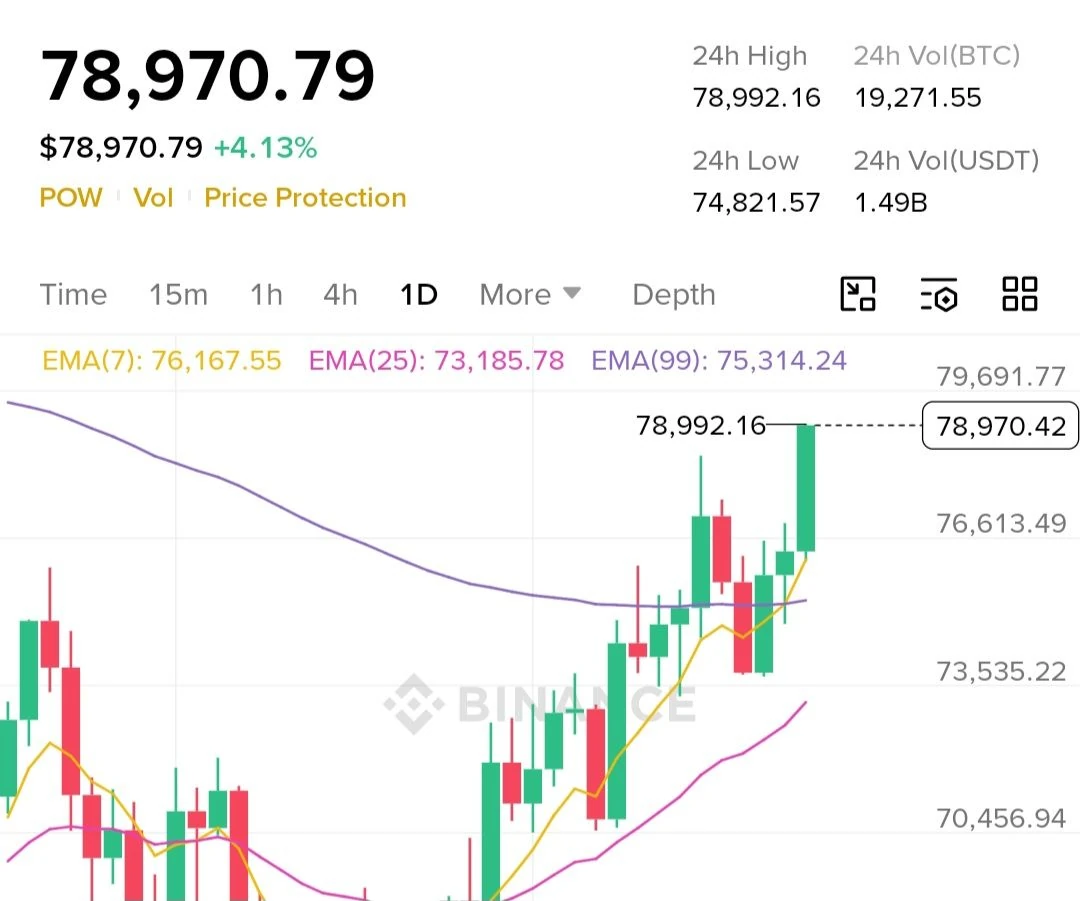Choose the 4h timeframe
Screen dimensions: 1080x901
coord(340,295)
